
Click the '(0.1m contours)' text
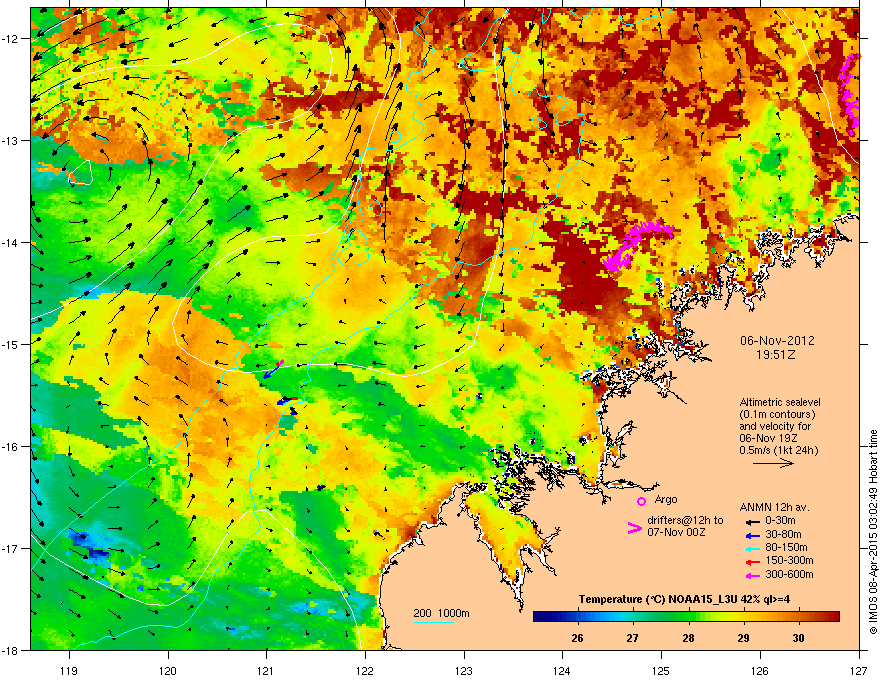(x=777, y=415)
